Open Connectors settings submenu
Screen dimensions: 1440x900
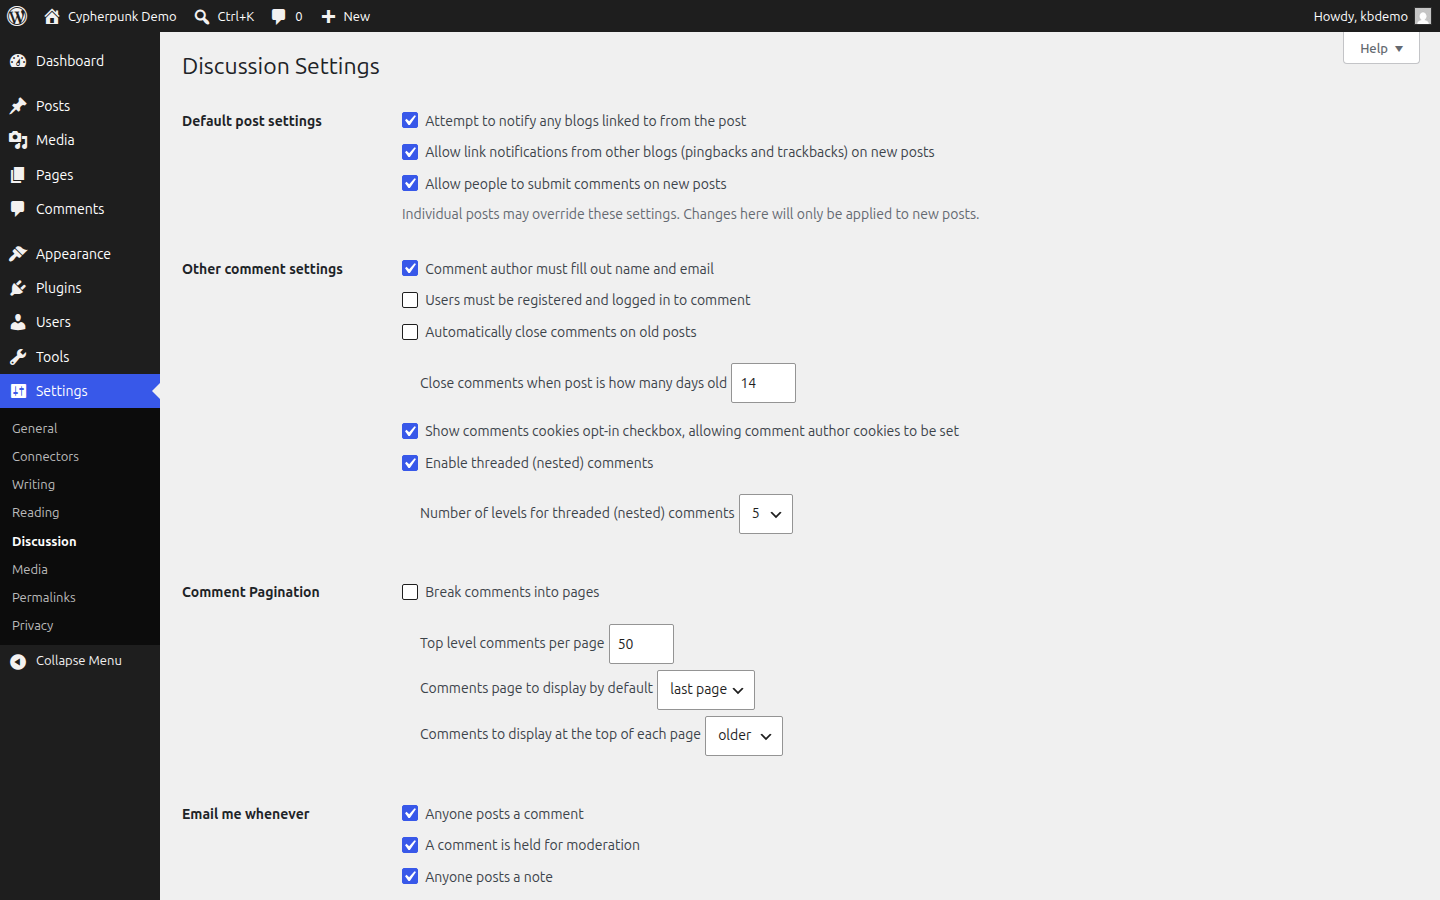click(45, 456)
